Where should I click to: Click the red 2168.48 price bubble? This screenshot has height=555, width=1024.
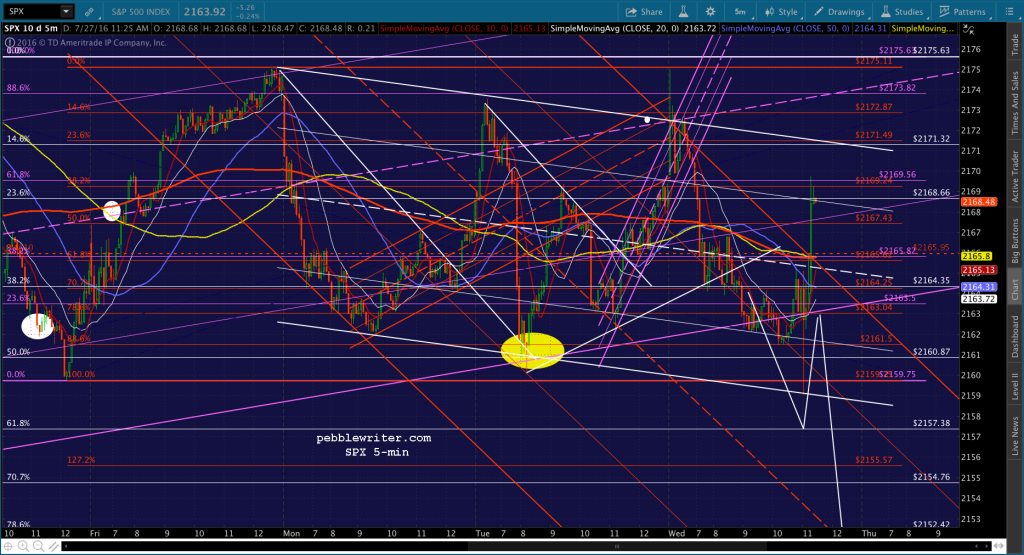click(x=978, y=202)
